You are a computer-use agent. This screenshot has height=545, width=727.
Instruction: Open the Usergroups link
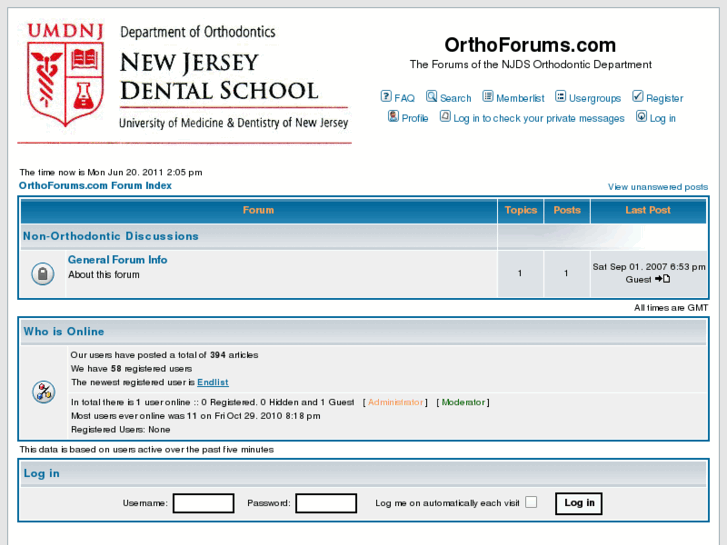coord(595,98)
